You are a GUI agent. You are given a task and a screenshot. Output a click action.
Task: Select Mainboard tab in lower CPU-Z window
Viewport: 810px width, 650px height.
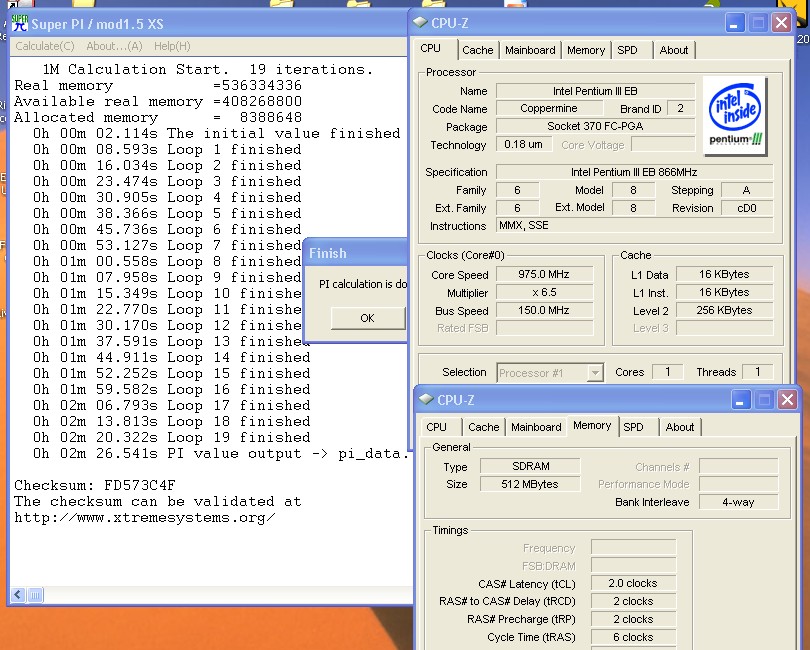[536, 427]
